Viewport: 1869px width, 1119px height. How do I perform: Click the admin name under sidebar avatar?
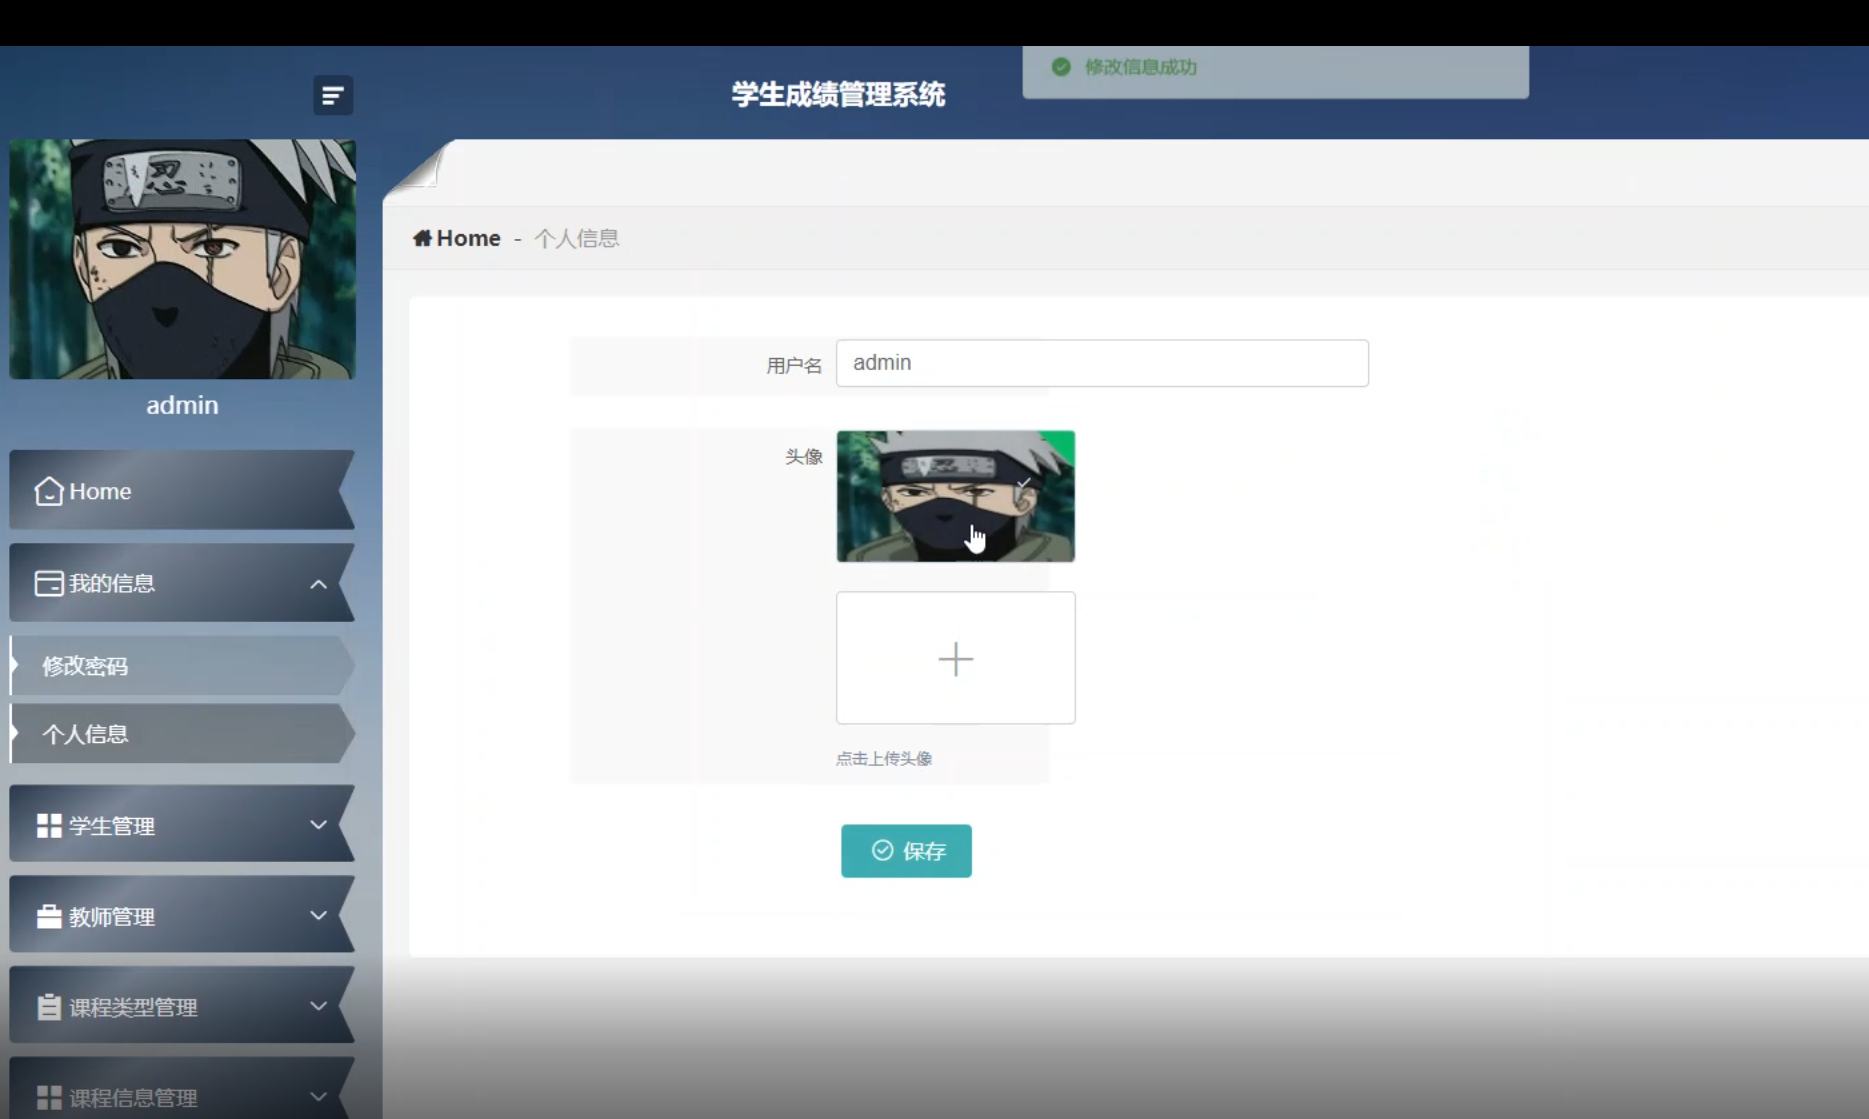pyautogui.click(x=182, y=405)
